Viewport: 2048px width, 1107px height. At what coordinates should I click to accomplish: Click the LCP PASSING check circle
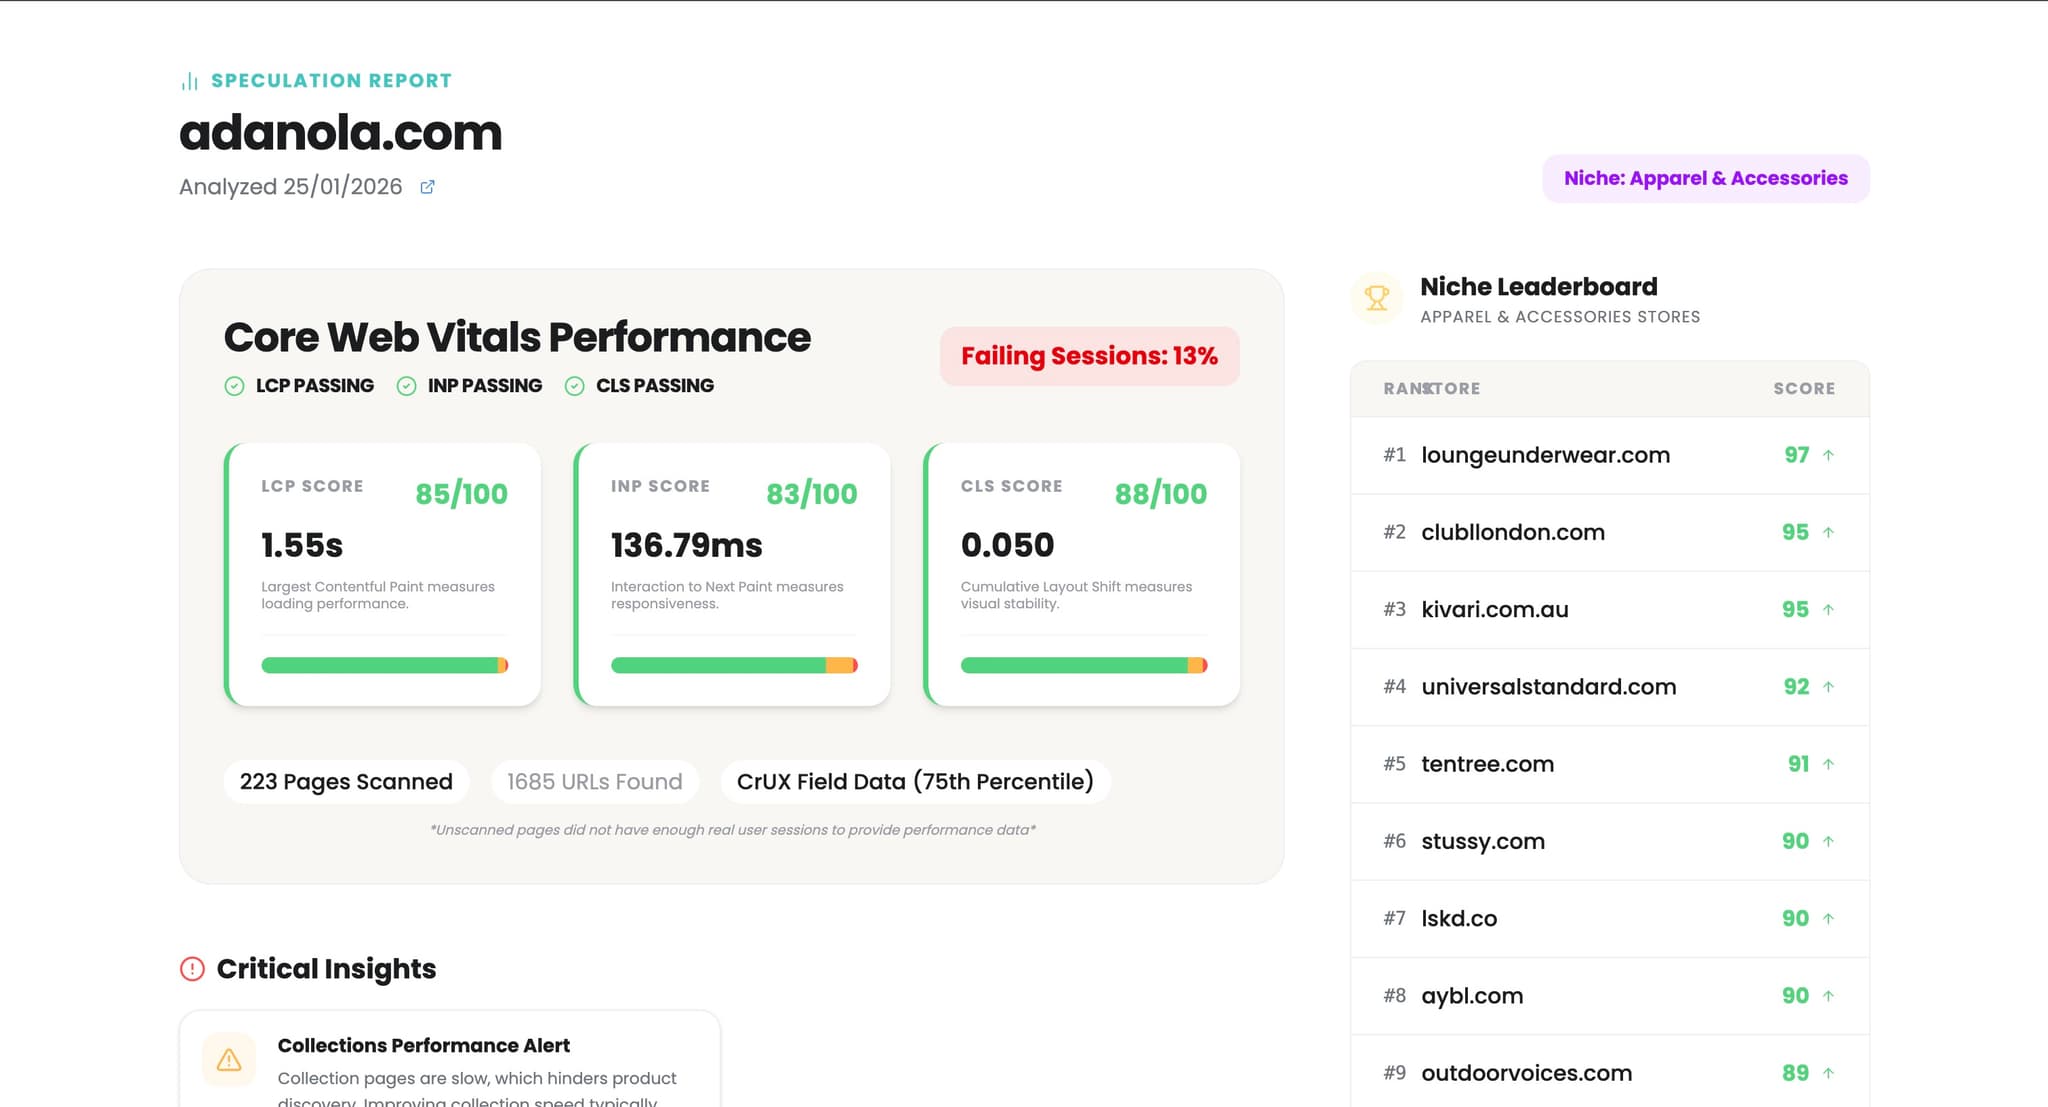click(234, 386)
